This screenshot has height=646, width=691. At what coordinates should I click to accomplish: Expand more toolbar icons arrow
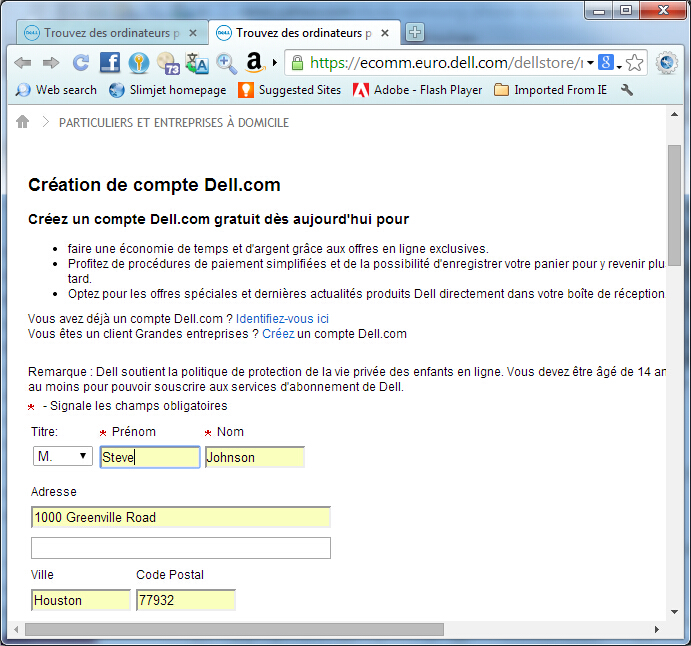(x=275, y=63)
